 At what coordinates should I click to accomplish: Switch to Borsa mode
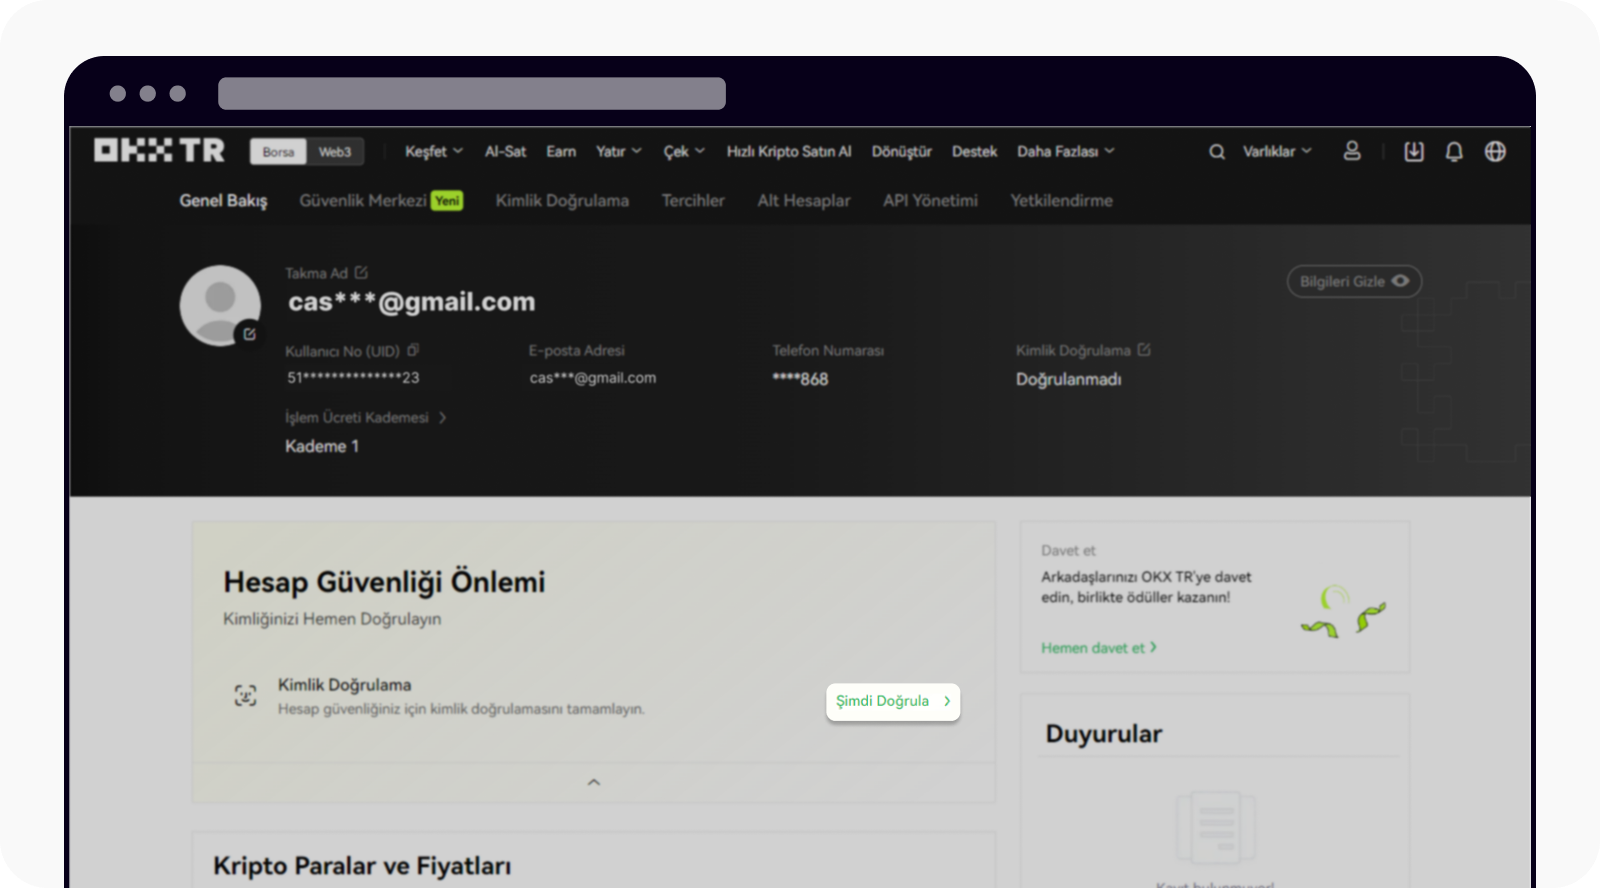click(278, 152)
